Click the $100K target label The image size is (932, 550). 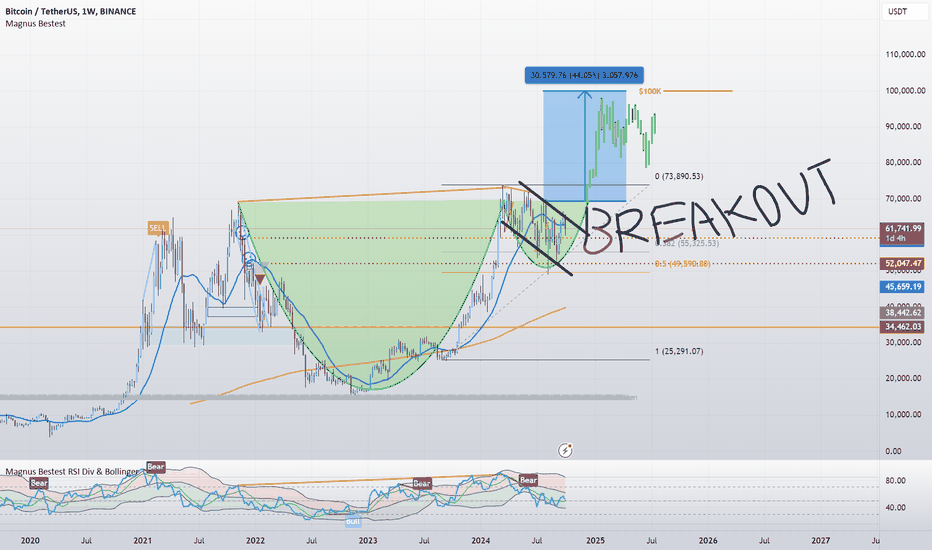[650, 91]
